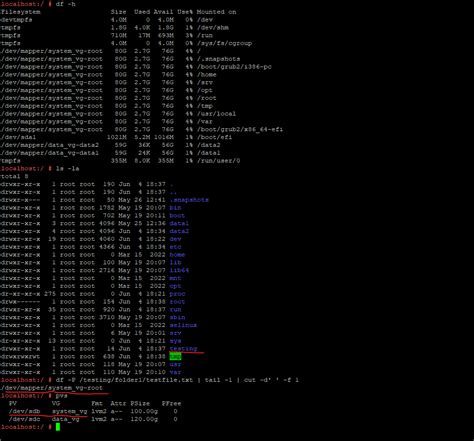Image resolution: width=474 pixels, height=441 pixels.
Task: Click the "/.snapshots" mount point in df output
Action: [218, 59]
